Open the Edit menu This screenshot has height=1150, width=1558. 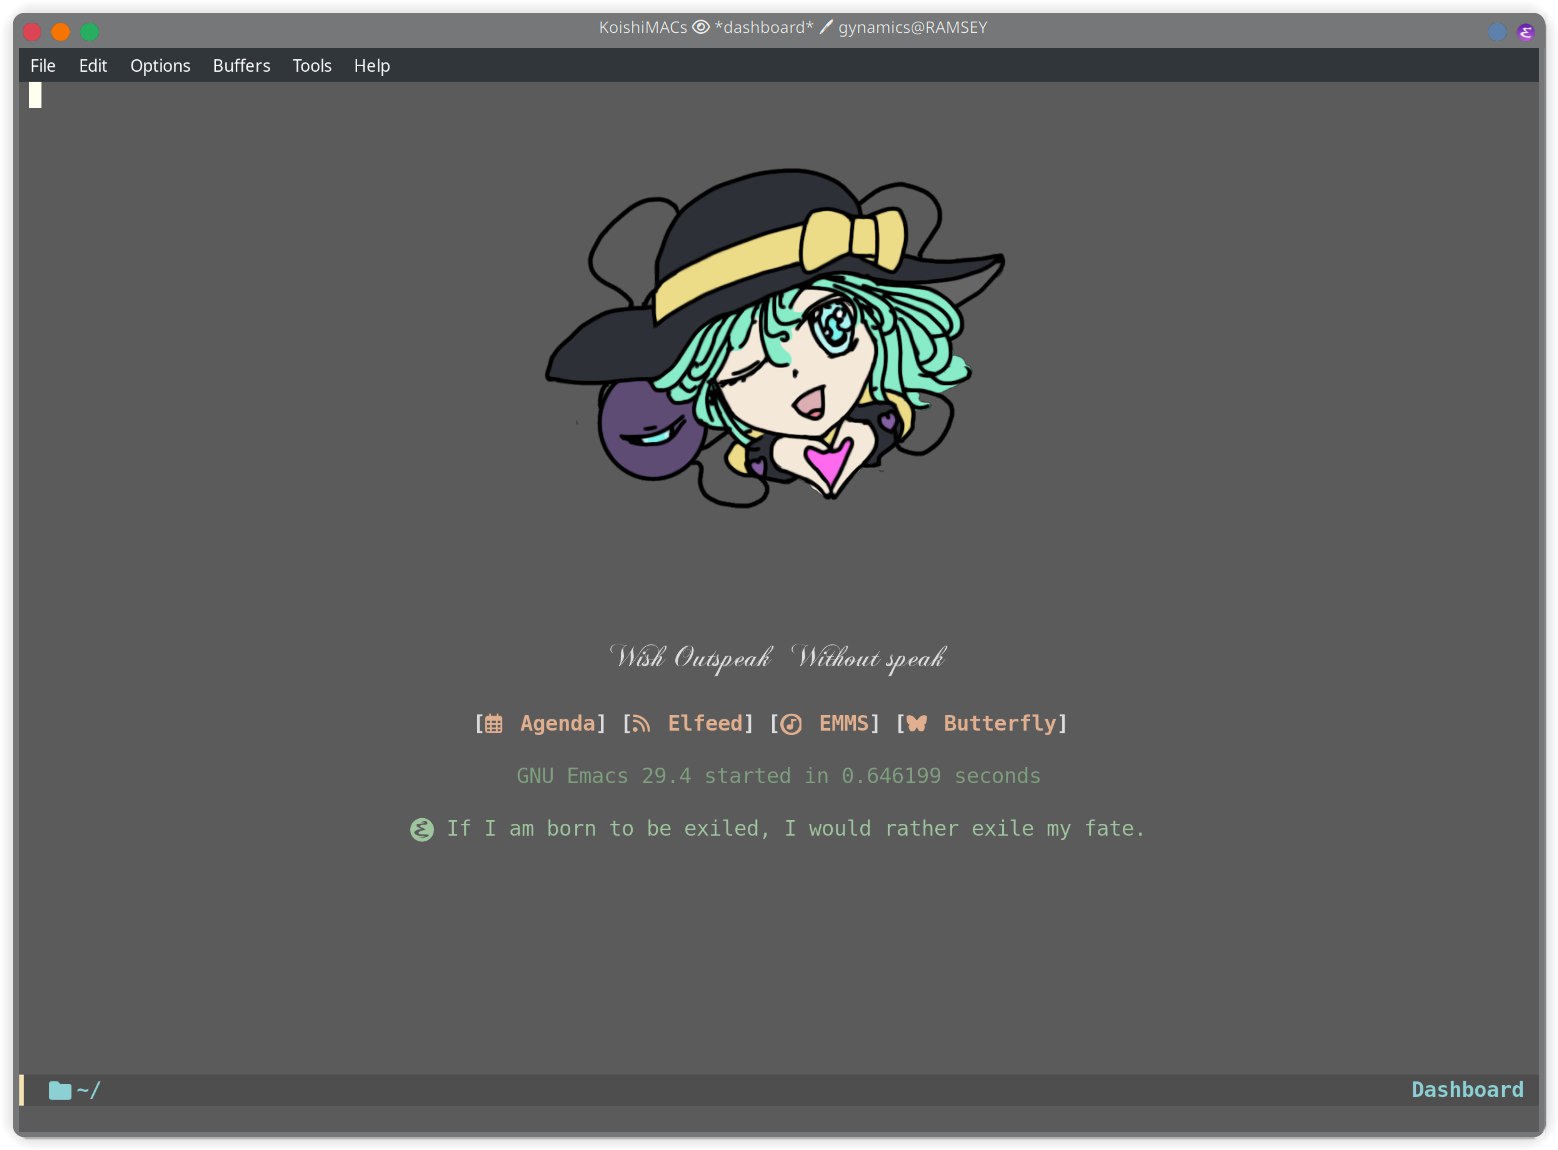click(93, 66)
